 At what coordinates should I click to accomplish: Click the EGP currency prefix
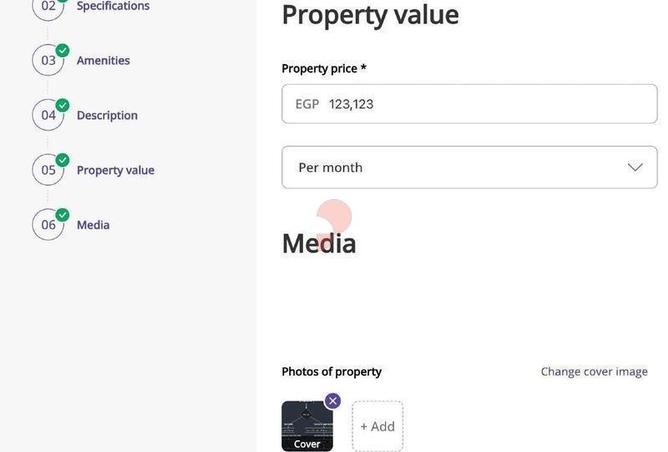pyautogui.click(x=307, y=104)
